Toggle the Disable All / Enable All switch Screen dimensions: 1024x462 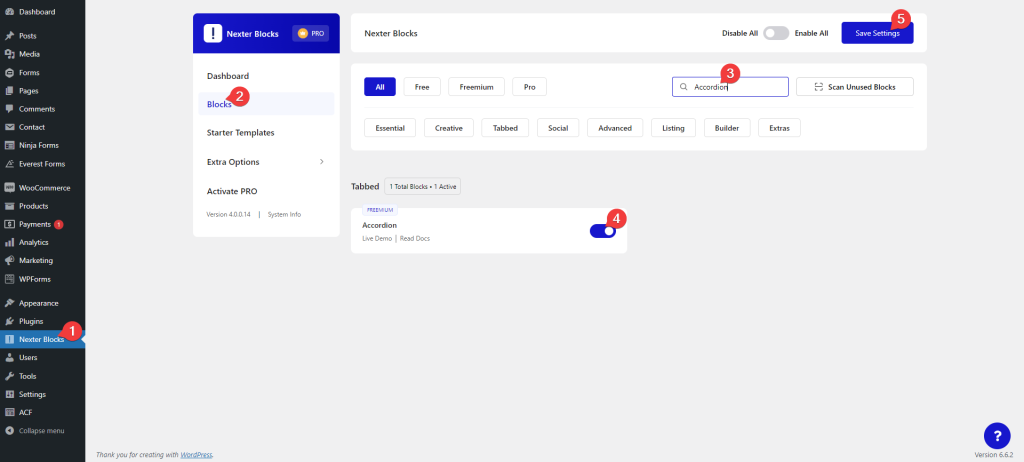pos(776,33)
